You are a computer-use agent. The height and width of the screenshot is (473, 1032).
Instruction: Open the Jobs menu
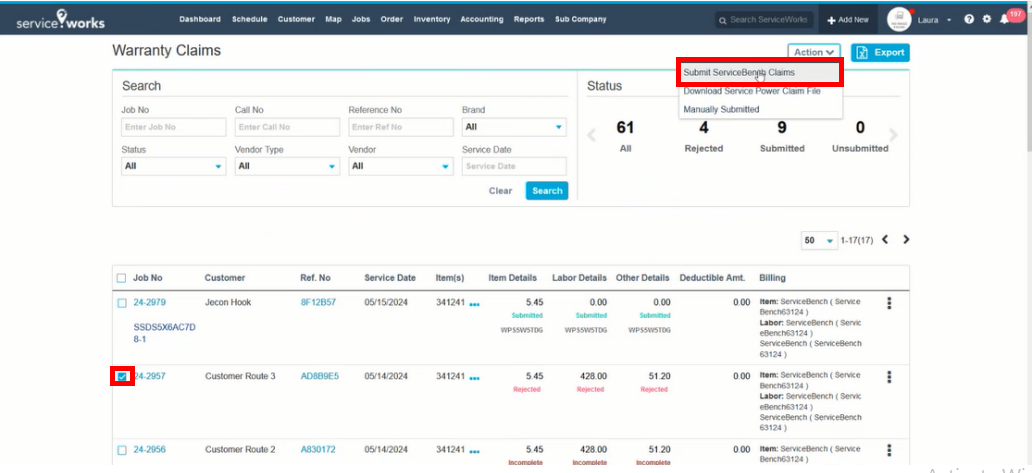361,20
